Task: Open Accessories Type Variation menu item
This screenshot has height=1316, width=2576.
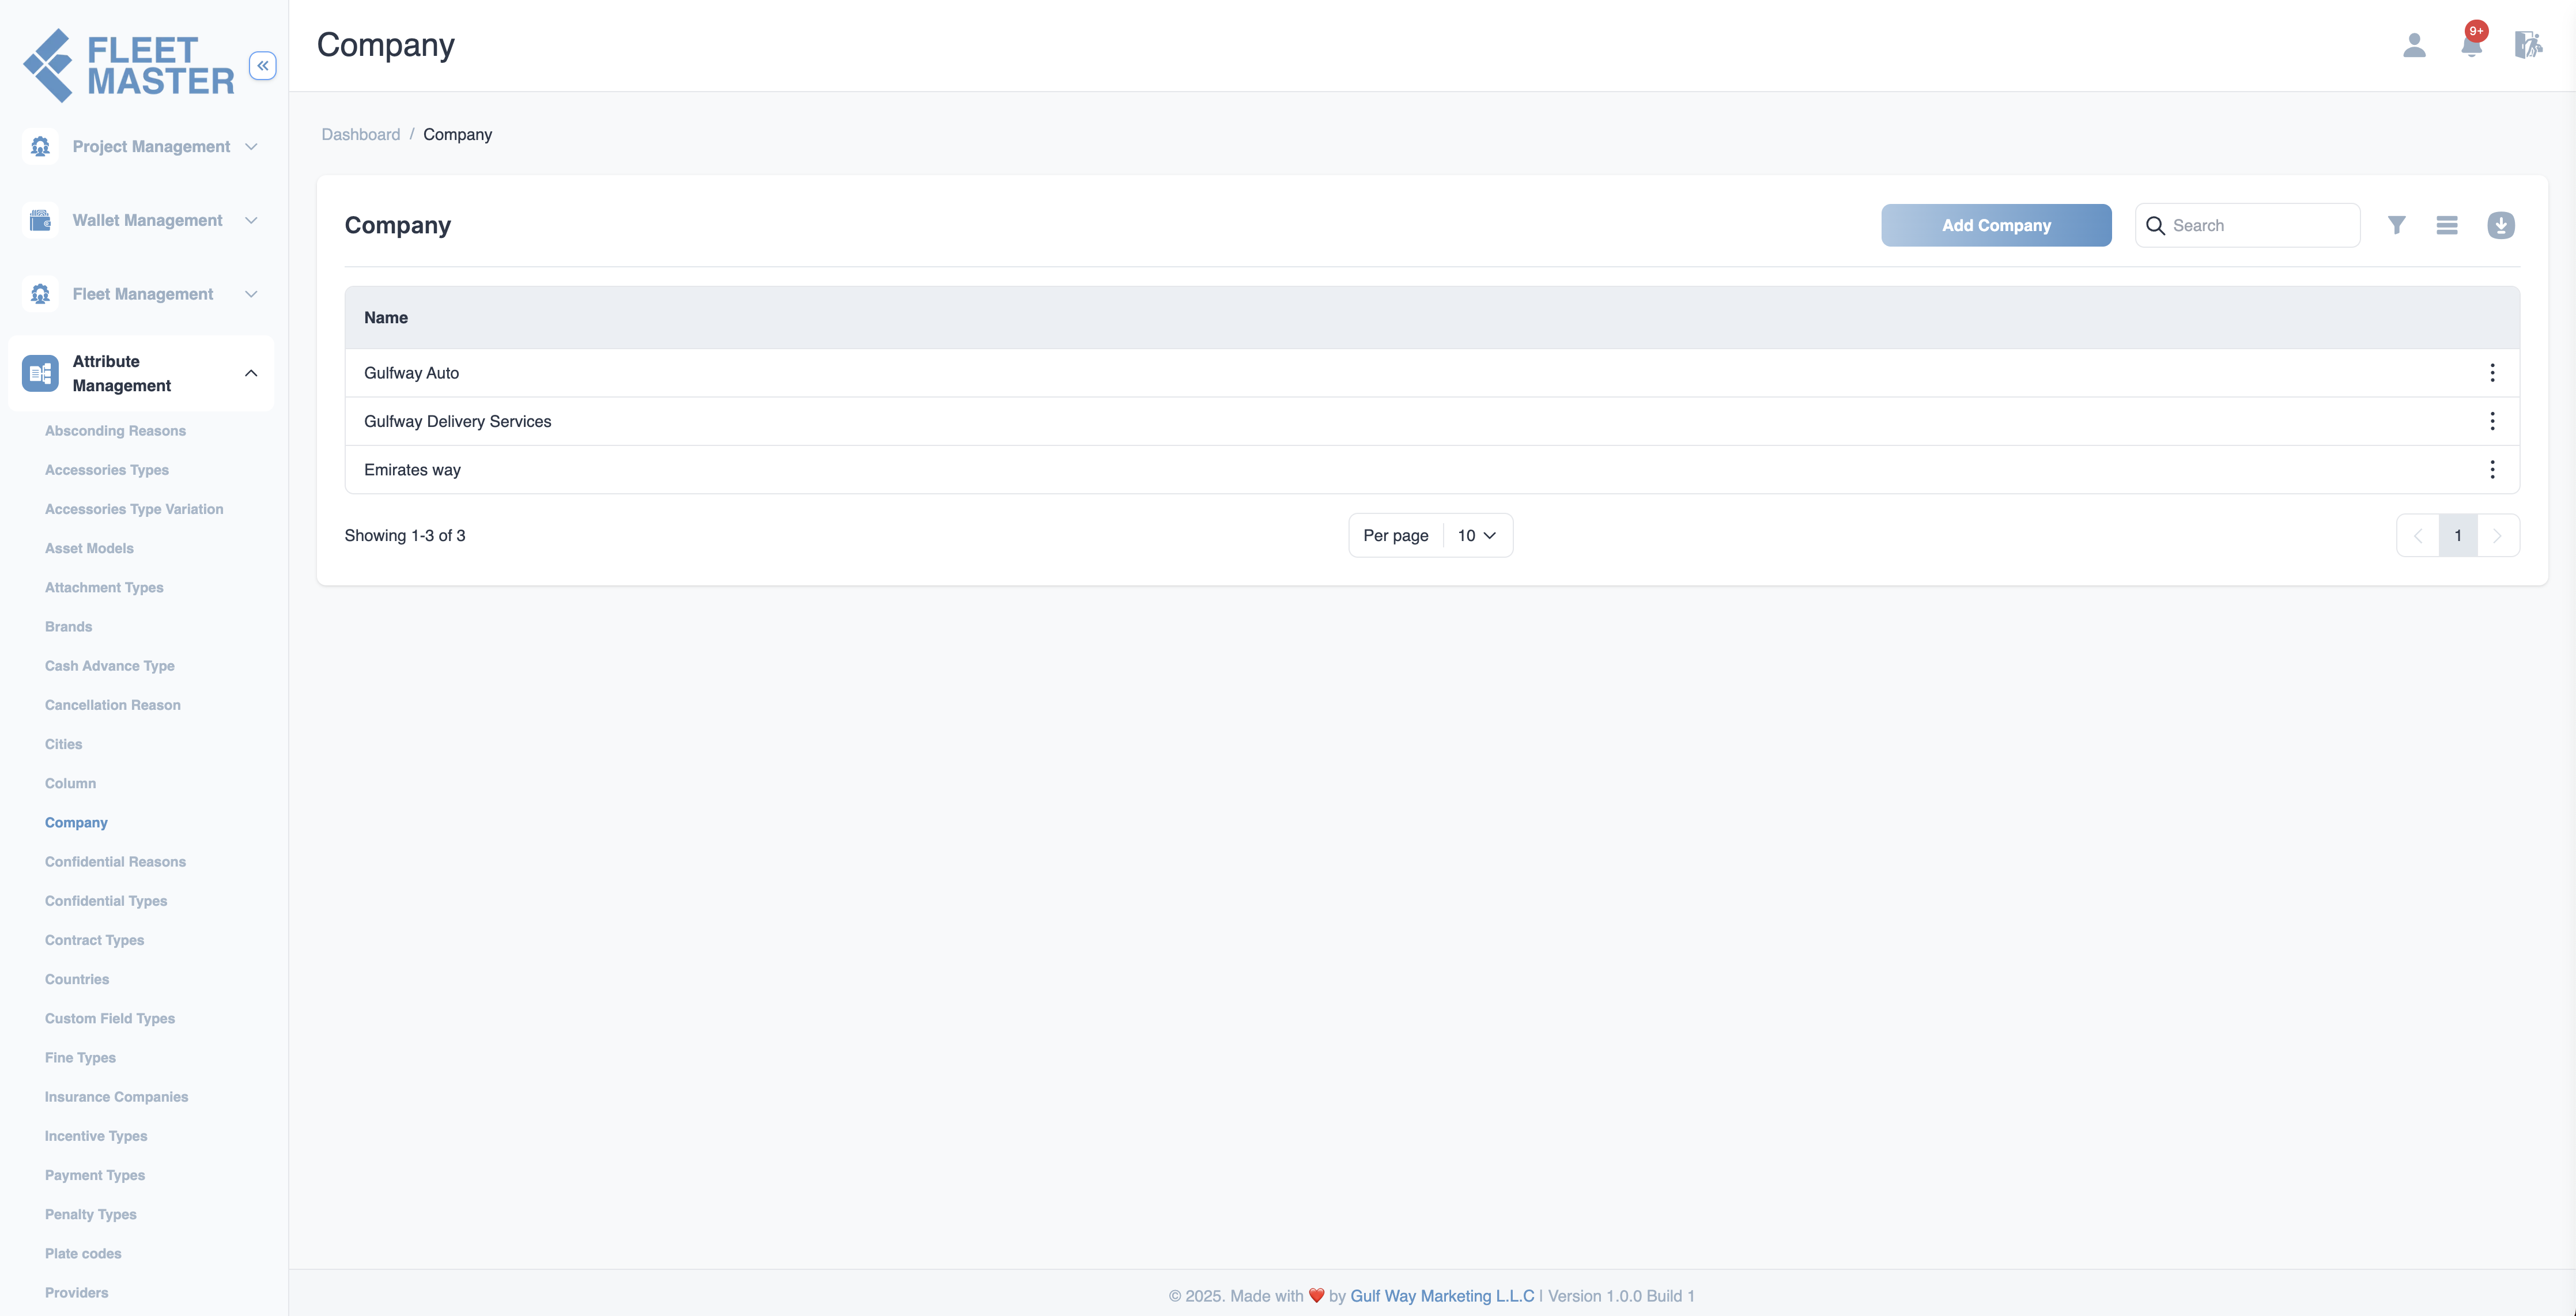Action: click(x=134, y=509)
